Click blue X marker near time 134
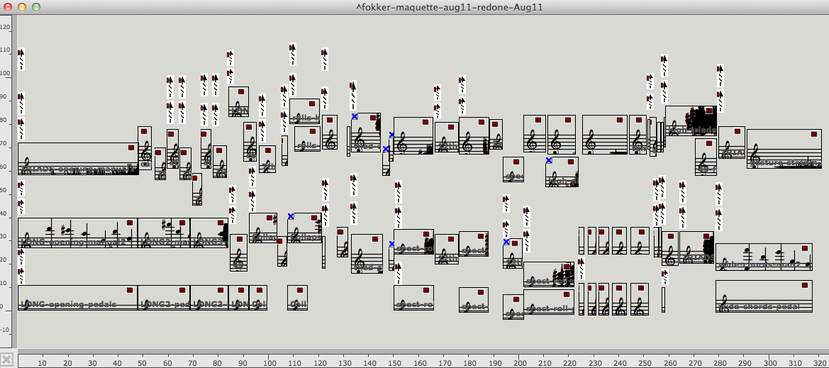829x368 pixels. point(355,116)
